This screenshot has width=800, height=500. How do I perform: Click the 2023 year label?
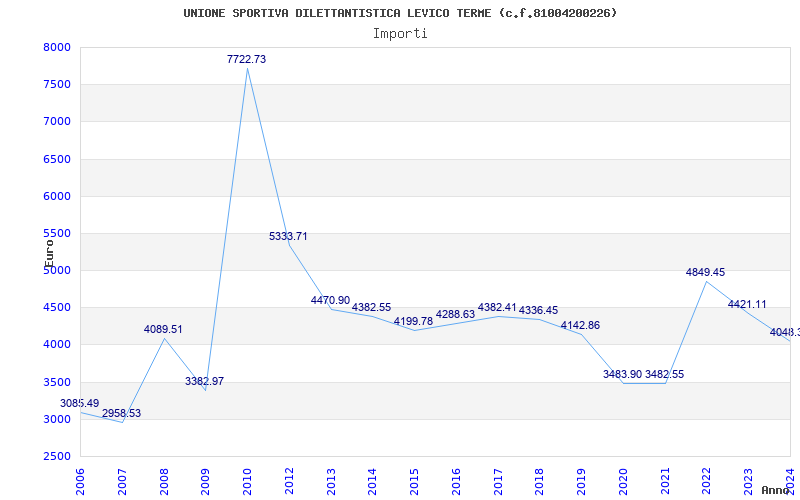click(748, 482)
